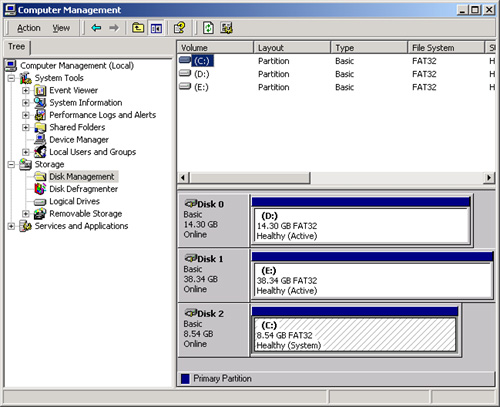The height and width of the screenshot is (407, 500).
Task: Click the Primary Partition legend color swatch
Action: tap(185, 379)
